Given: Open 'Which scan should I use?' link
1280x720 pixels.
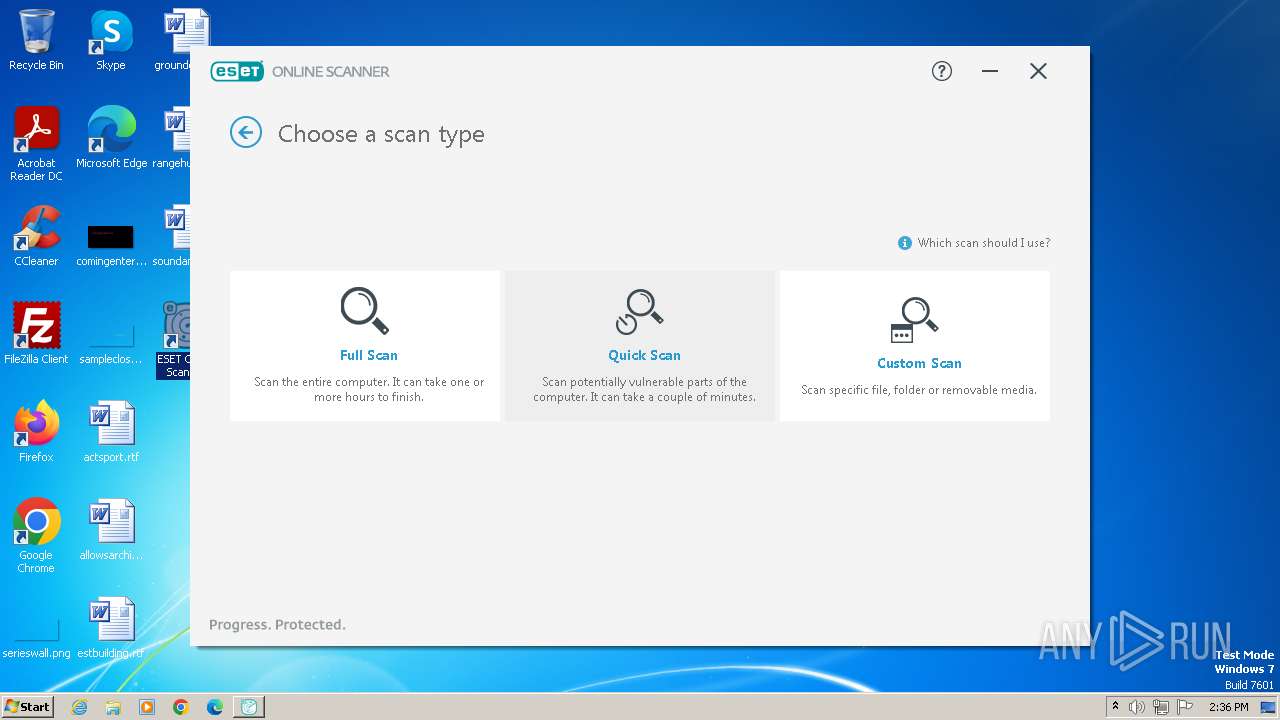Looking at the screenshot, I should pos(984,243).
